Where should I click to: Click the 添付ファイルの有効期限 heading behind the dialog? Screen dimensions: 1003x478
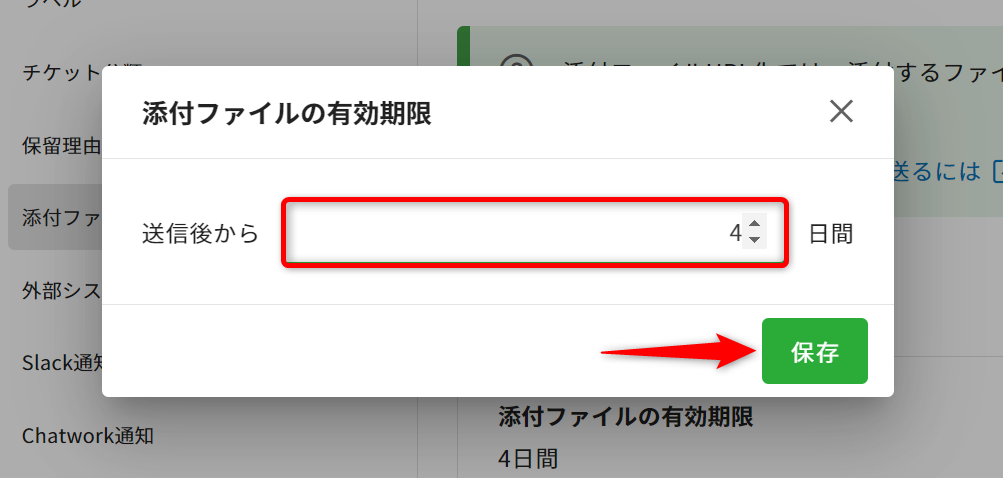click(626, 417)
